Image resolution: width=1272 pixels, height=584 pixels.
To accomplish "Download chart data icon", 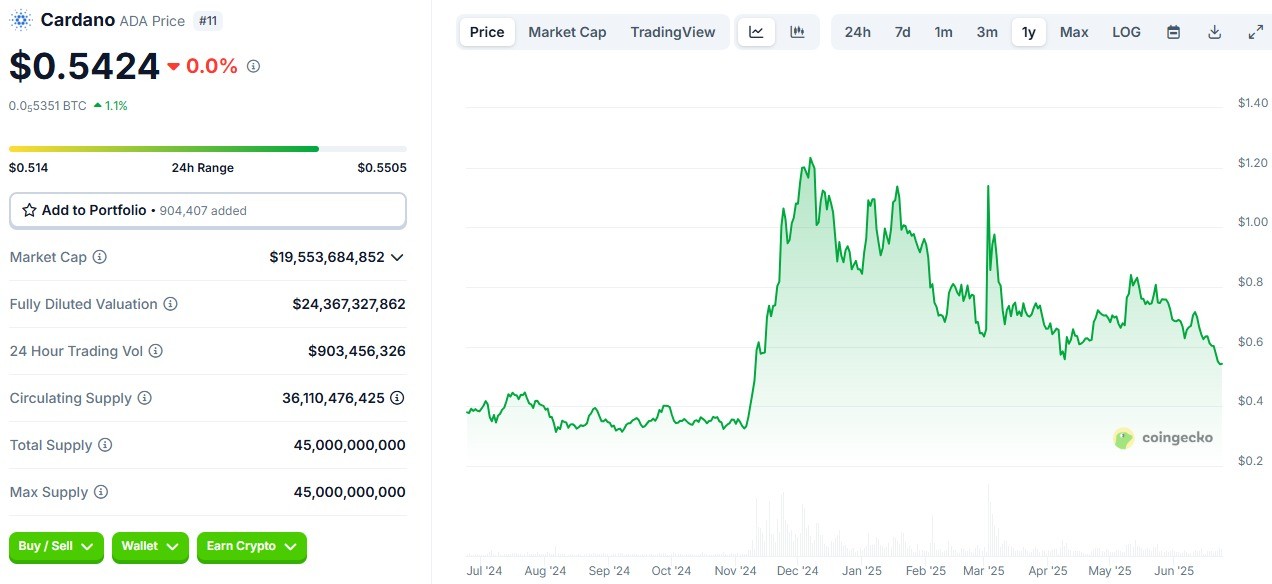I will click(1215, 32).
